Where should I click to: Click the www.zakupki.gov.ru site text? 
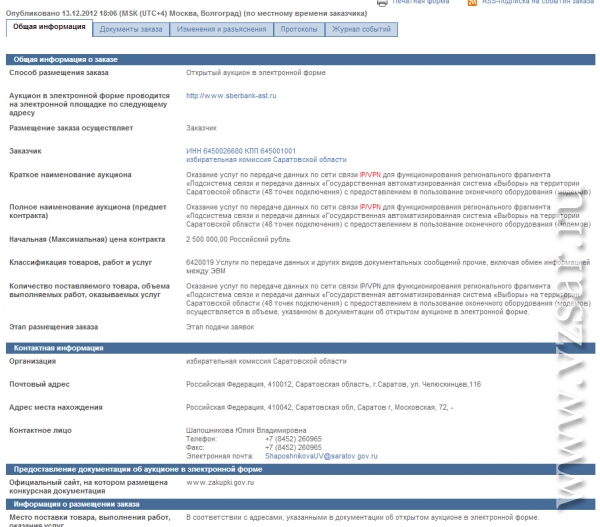(x=220, y=483)
